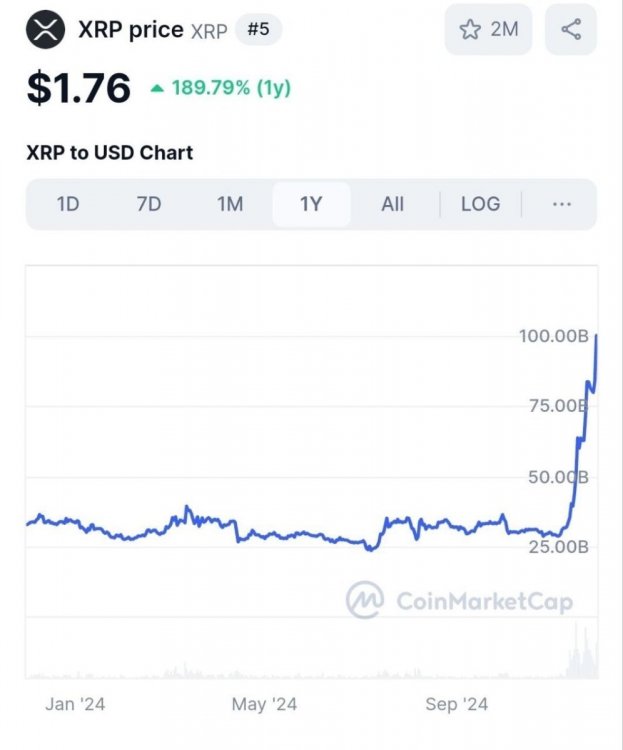Click the $1.76 price value
This screenshot has width=623, height=750.
pyautogui.click(x=79, y=88)
